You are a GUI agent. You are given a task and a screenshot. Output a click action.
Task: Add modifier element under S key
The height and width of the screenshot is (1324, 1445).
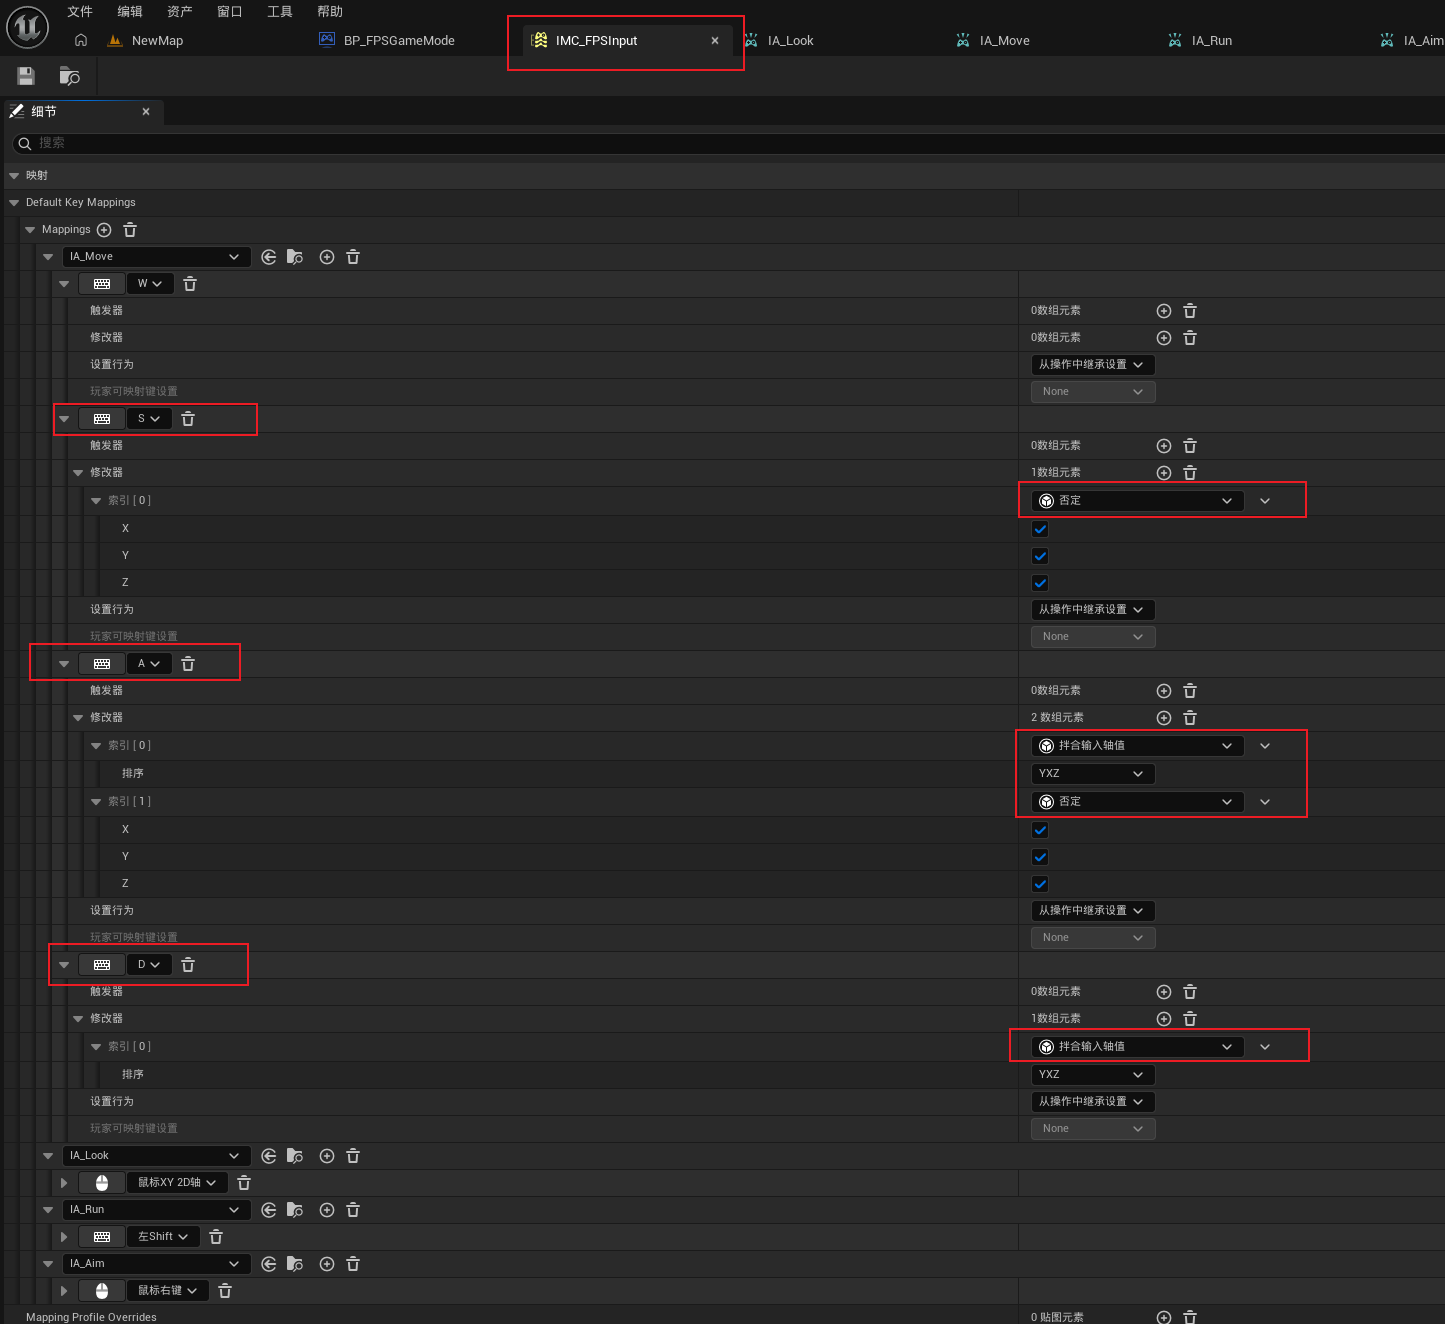[1164, 473]
